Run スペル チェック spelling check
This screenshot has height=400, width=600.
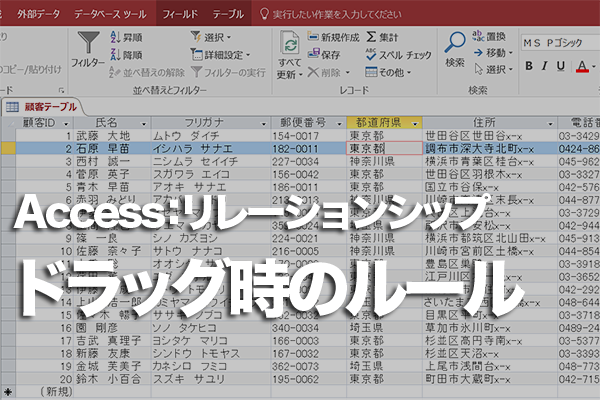pyautogui.click(x=398, y=55)
